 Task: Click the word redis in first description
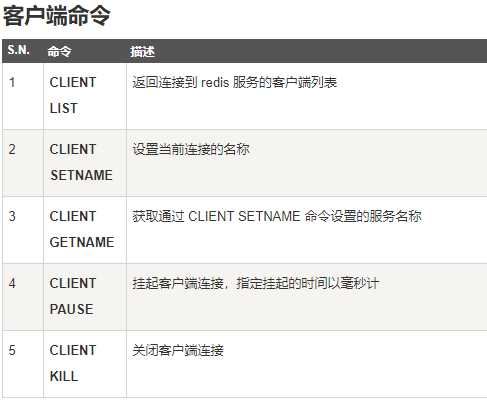point(215,82)
